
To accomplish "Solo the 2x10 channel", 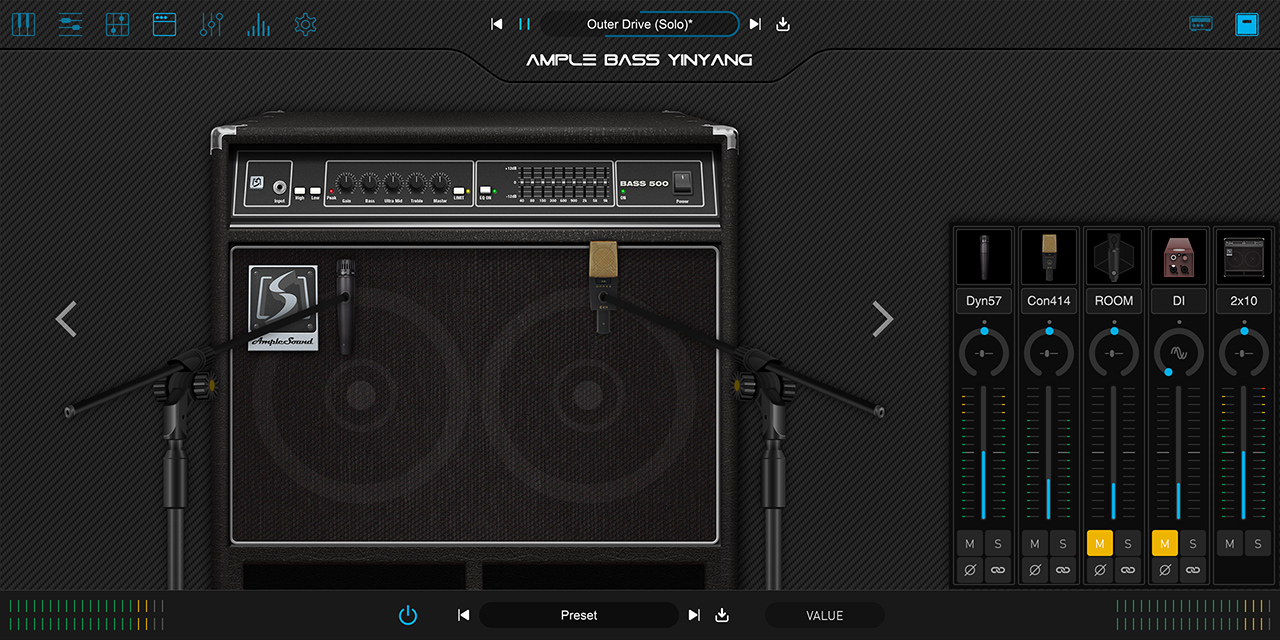I will tap(1258, 544).
